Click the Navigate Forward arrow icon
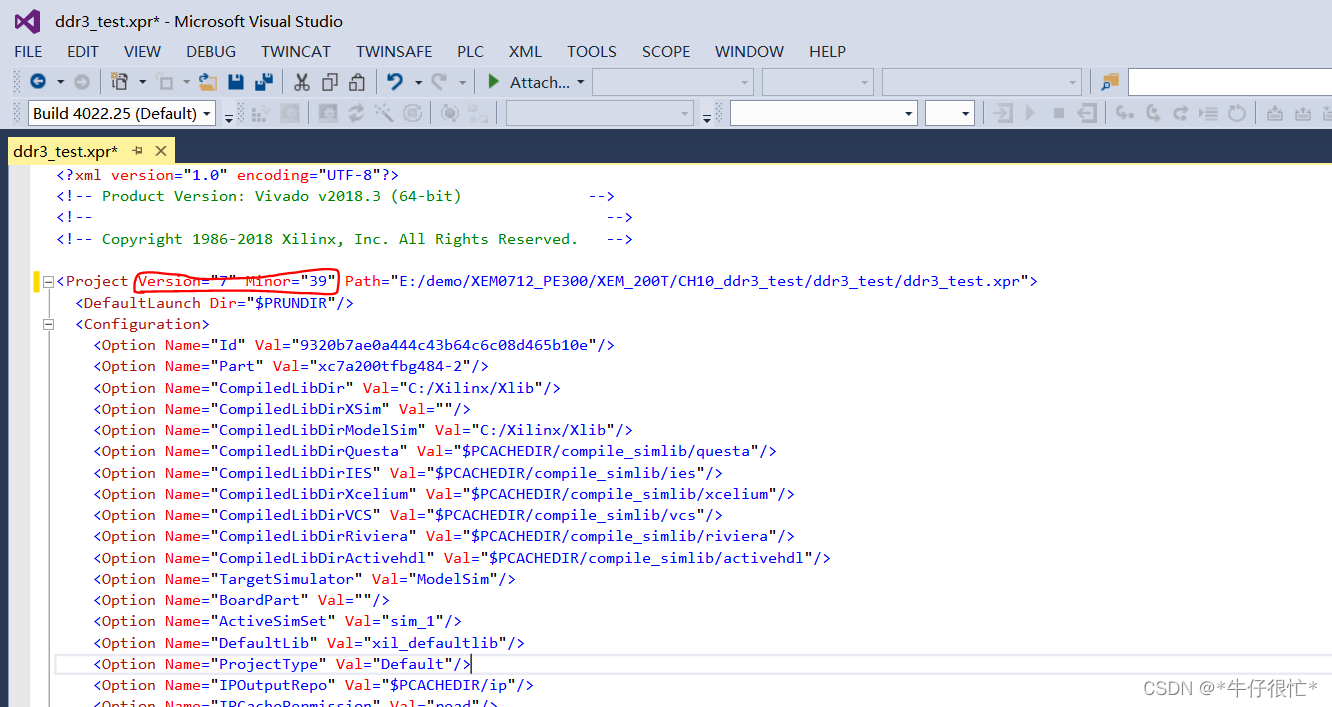Image resolution: width=1332 pixels, height=707 pixels. pos(82,82)
